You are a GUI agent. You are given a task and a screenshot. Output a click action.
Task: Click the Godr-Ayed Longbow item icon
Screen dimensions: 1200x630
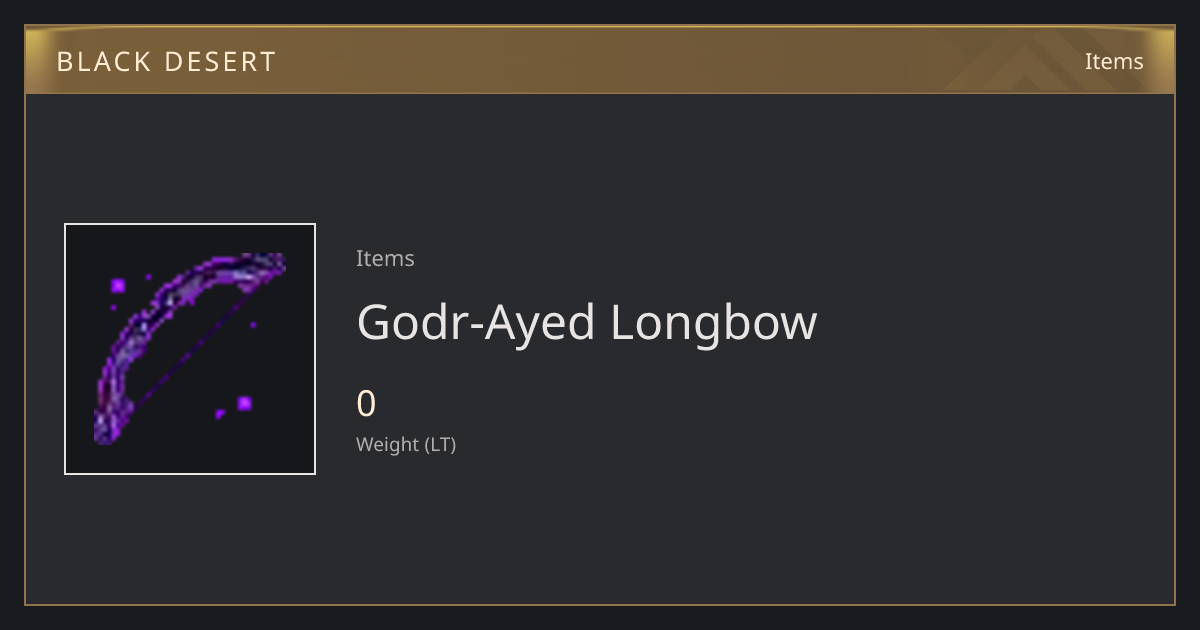click(x=190, y=349)
